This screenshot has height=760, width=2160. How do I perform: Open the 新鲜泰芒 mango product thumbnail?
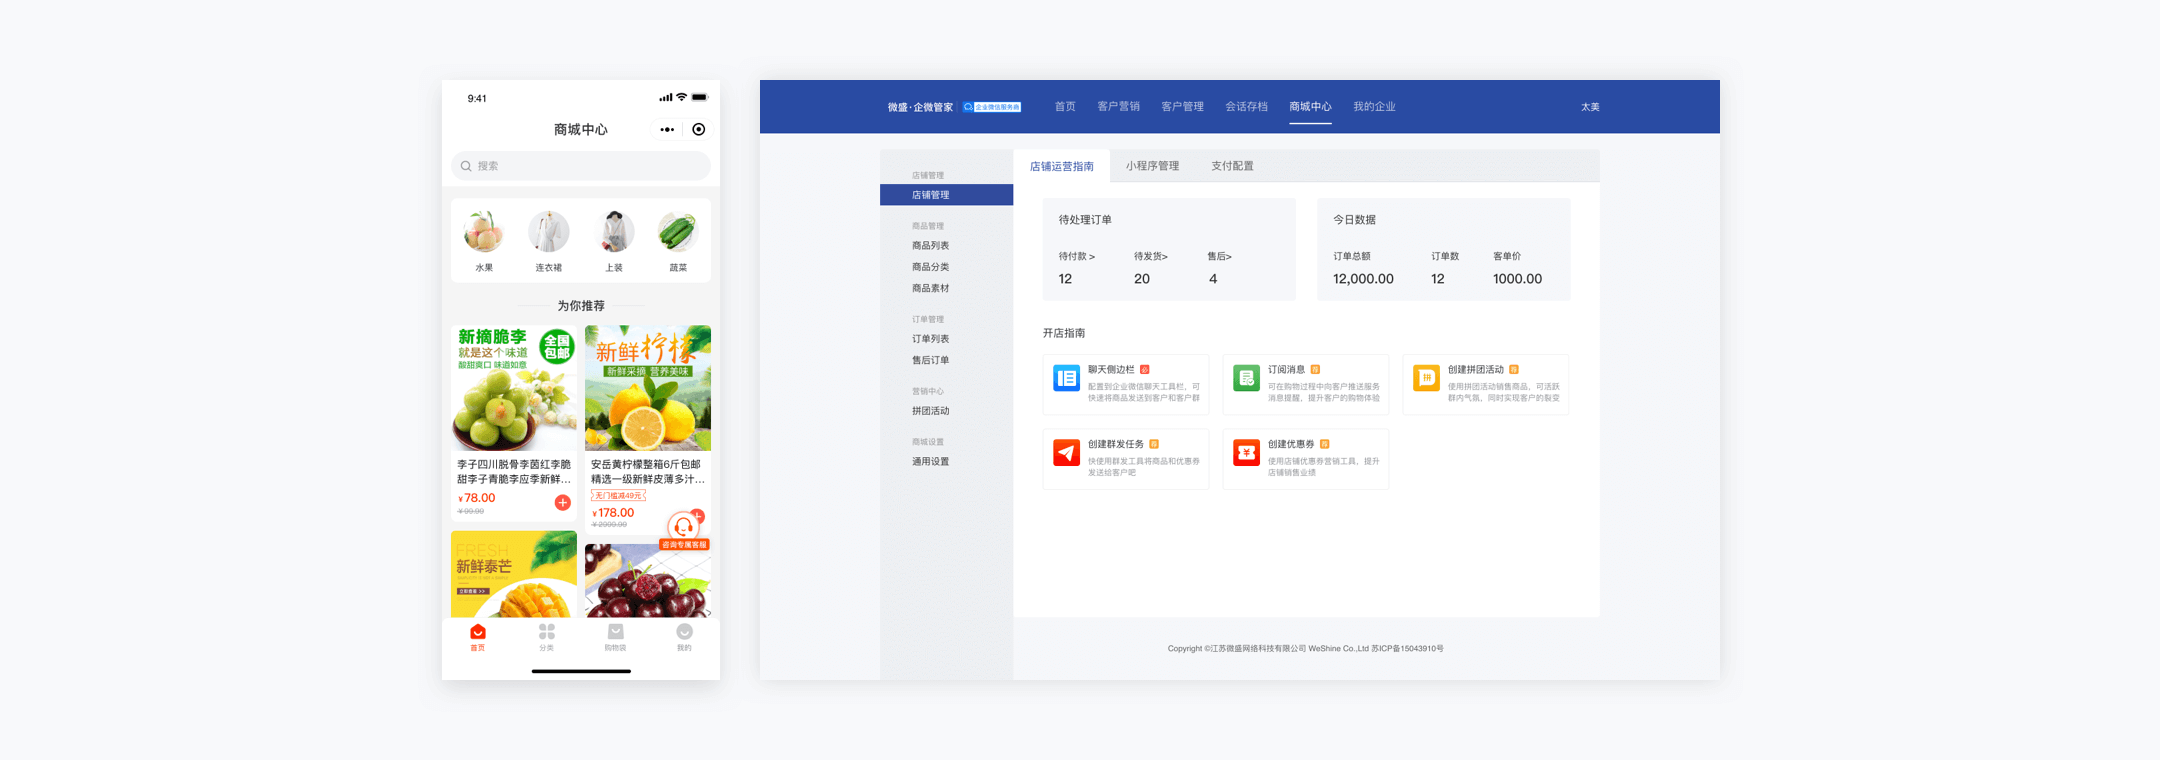pyautogui.click(x=514, y=574)
